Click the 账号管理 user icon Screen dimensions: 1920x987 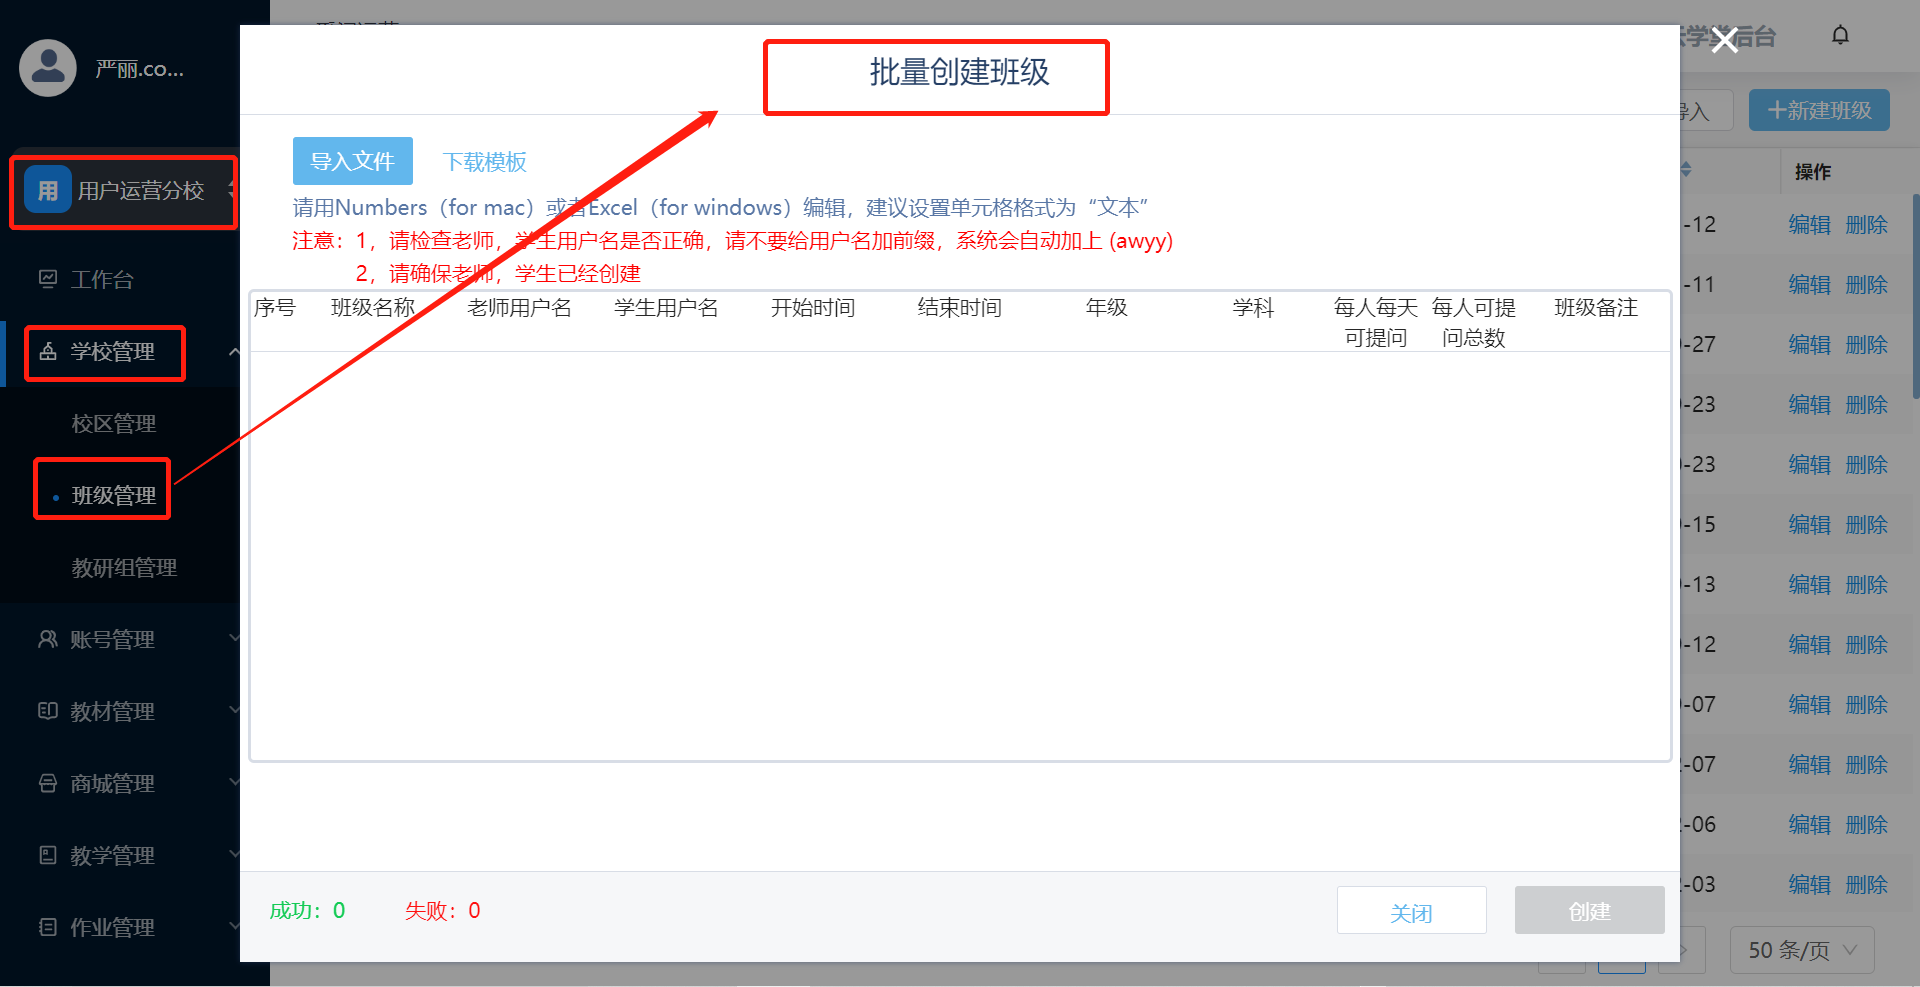(48, 639)
